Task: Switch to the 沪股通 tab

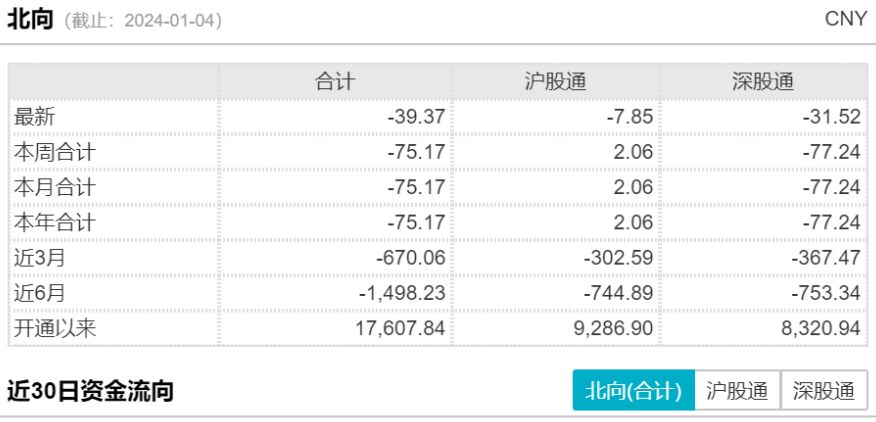Action: pyautogui.click(x=737, y=391)
